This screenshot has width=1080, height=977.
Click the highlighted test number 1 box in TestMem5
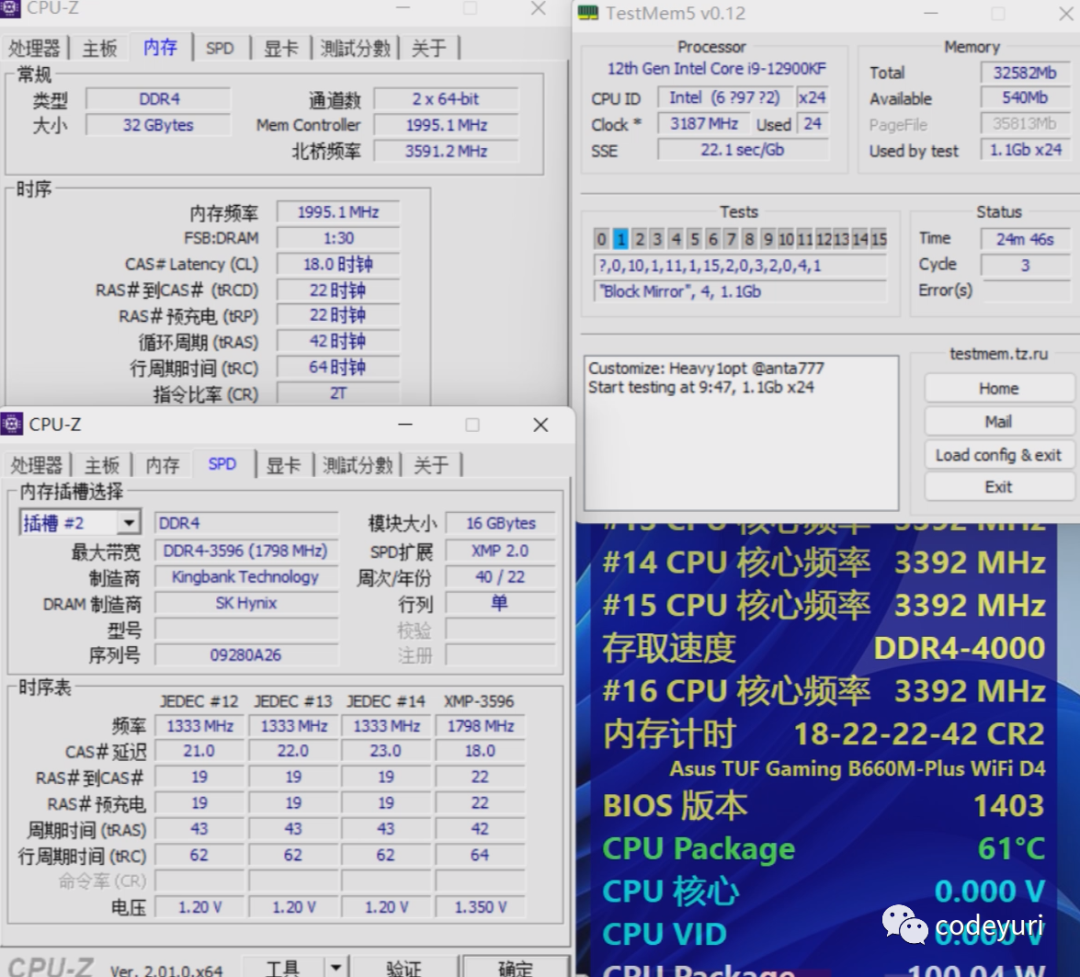coord(621,239)
